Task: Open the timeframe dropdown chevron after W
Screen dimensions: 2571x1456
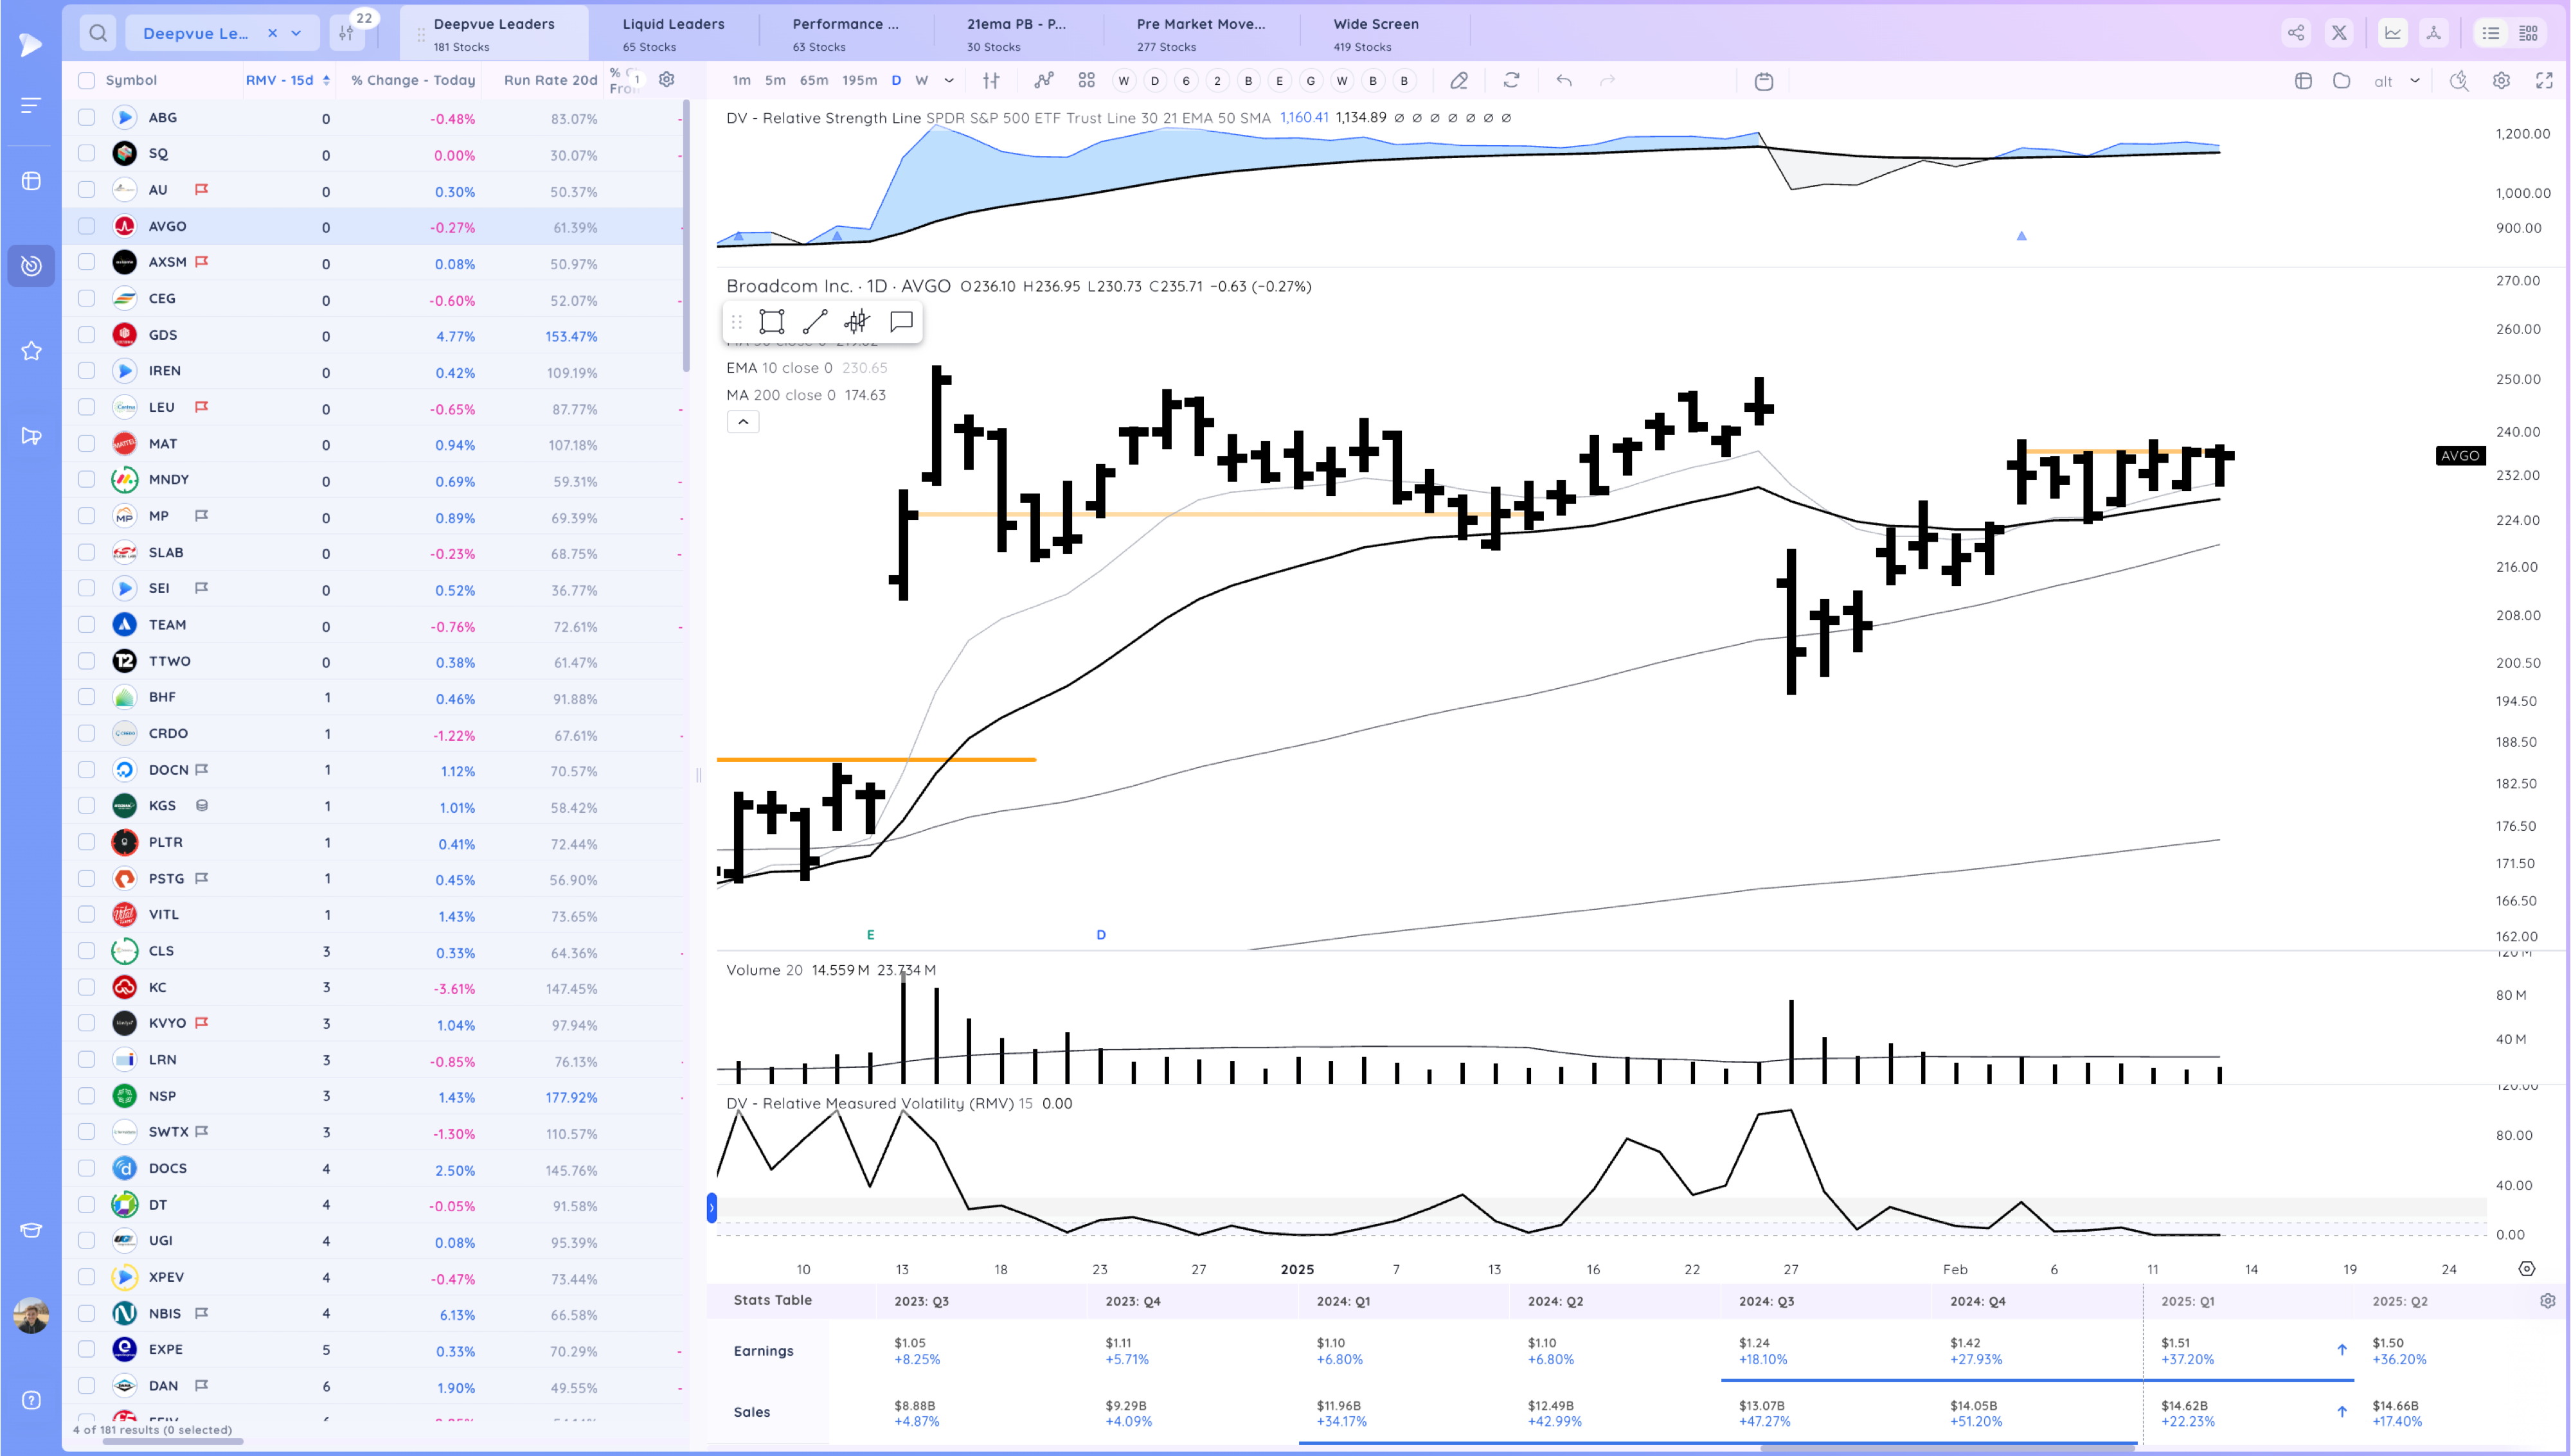Action: [x=949, y=81]
